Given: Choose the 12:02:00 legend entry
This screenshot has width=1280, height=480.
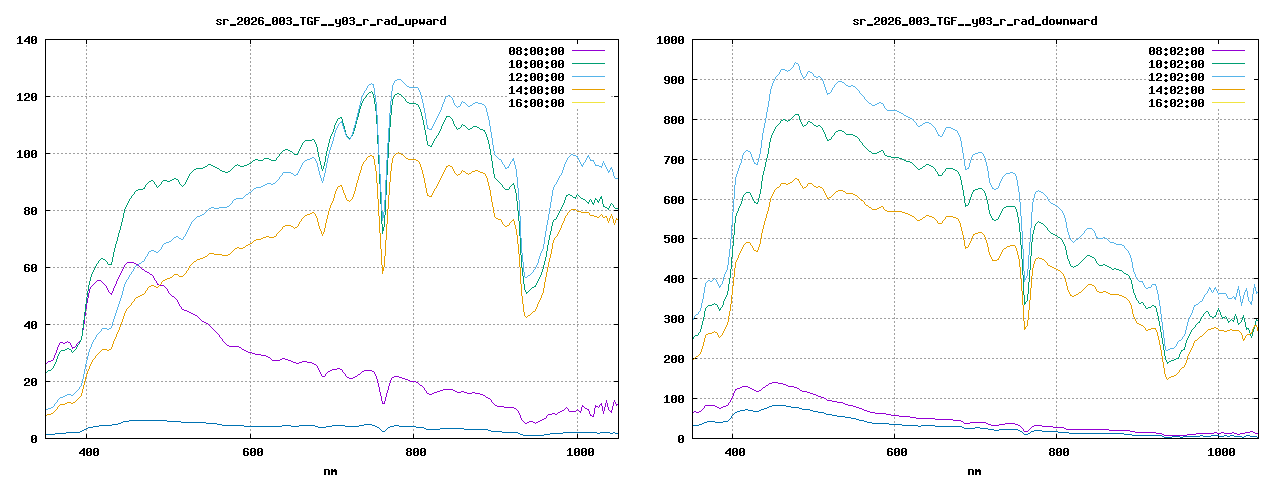Looking at the screenshot, I should click(1176, 76).
